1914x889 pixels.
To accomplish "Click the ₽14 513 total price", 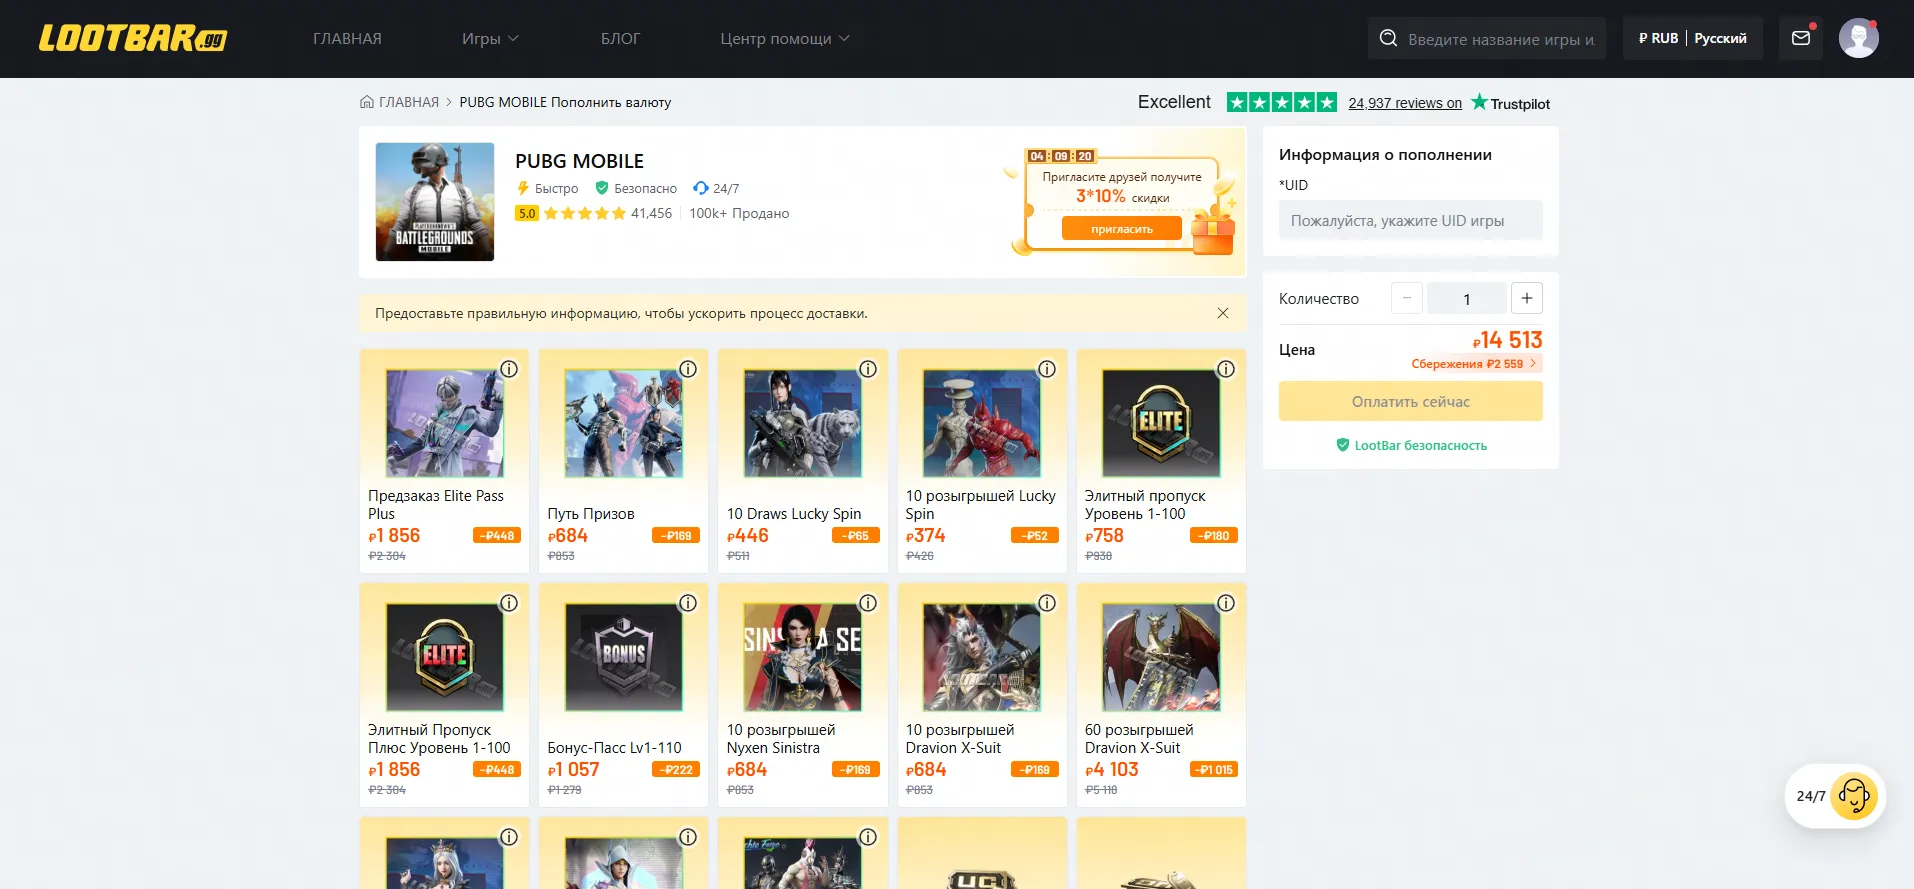I will (x=1508, y=340).
